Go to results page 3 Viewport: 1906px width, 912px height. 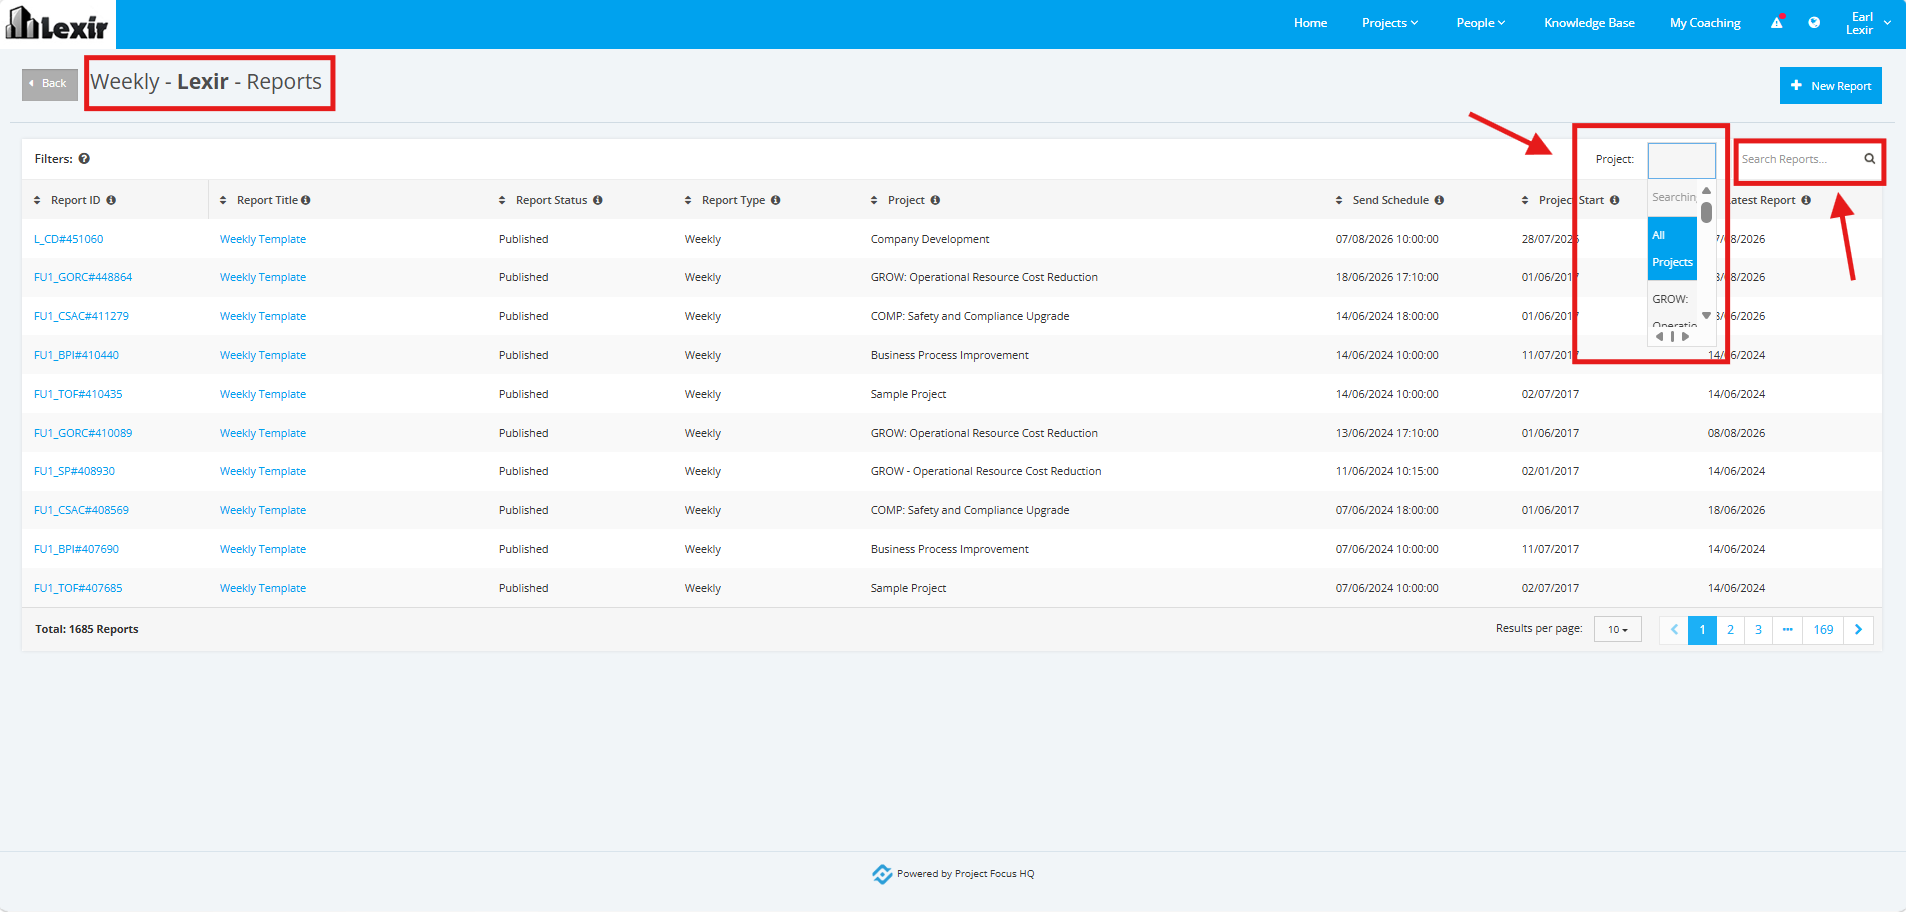point(1758,630)
